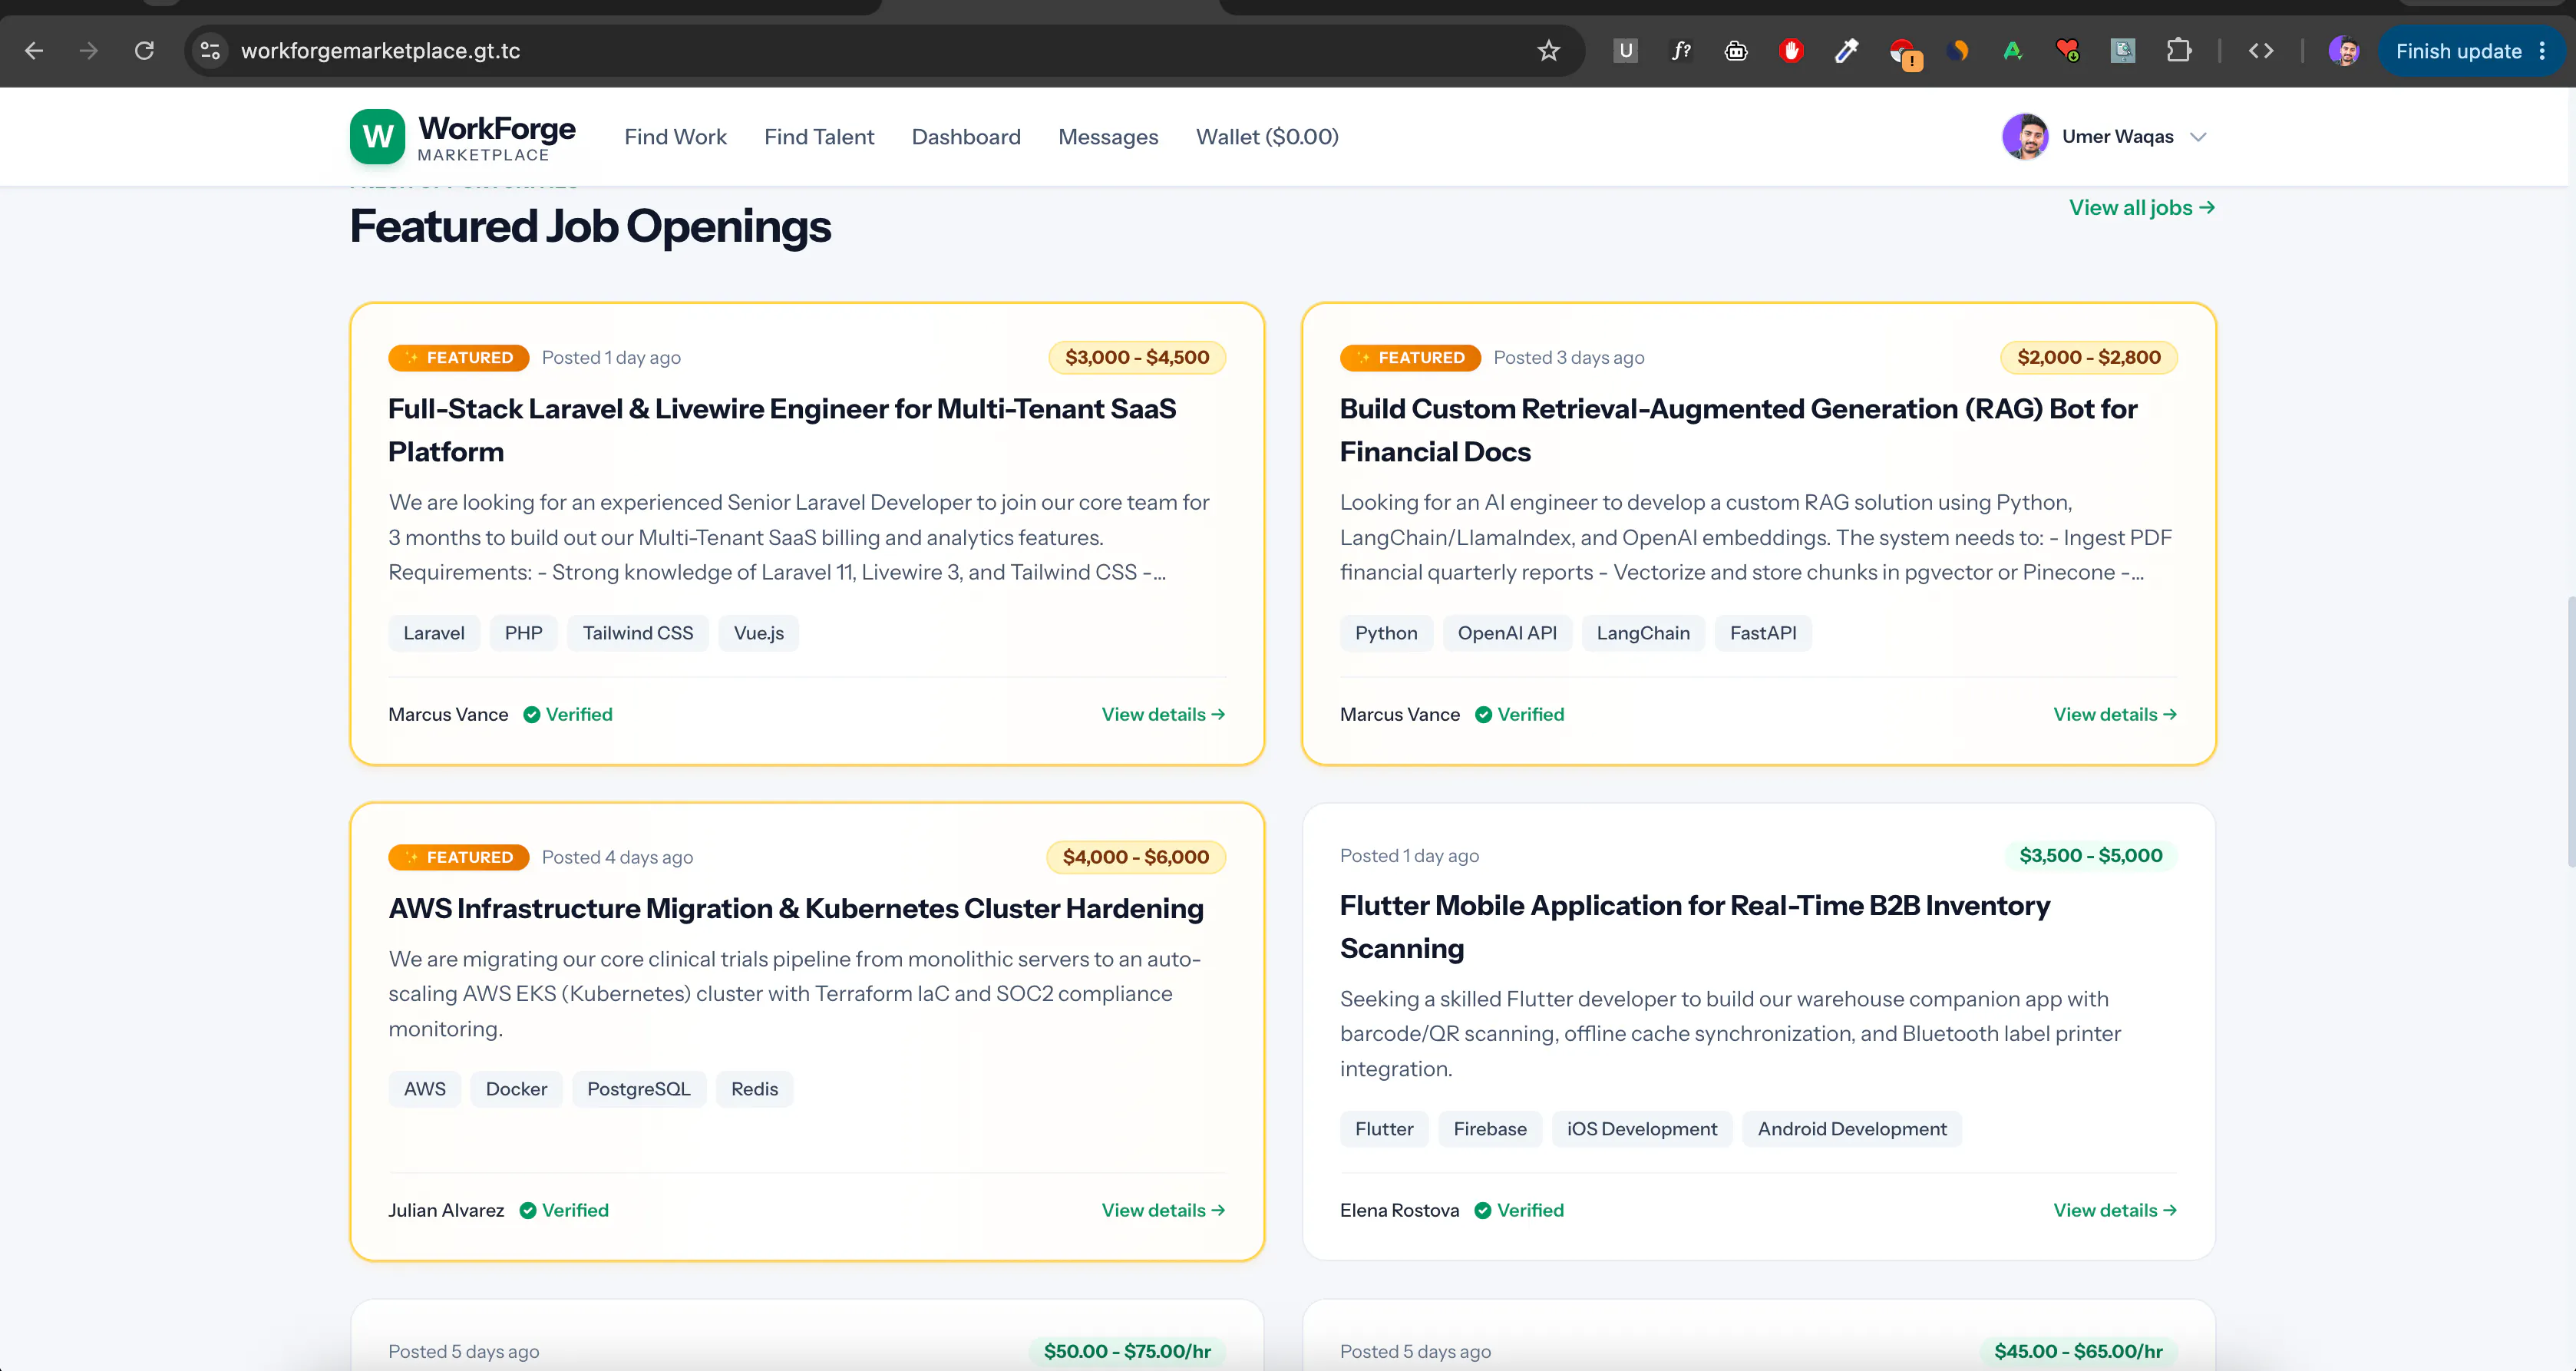Select the Vue.js skill tag

[759, 633]
